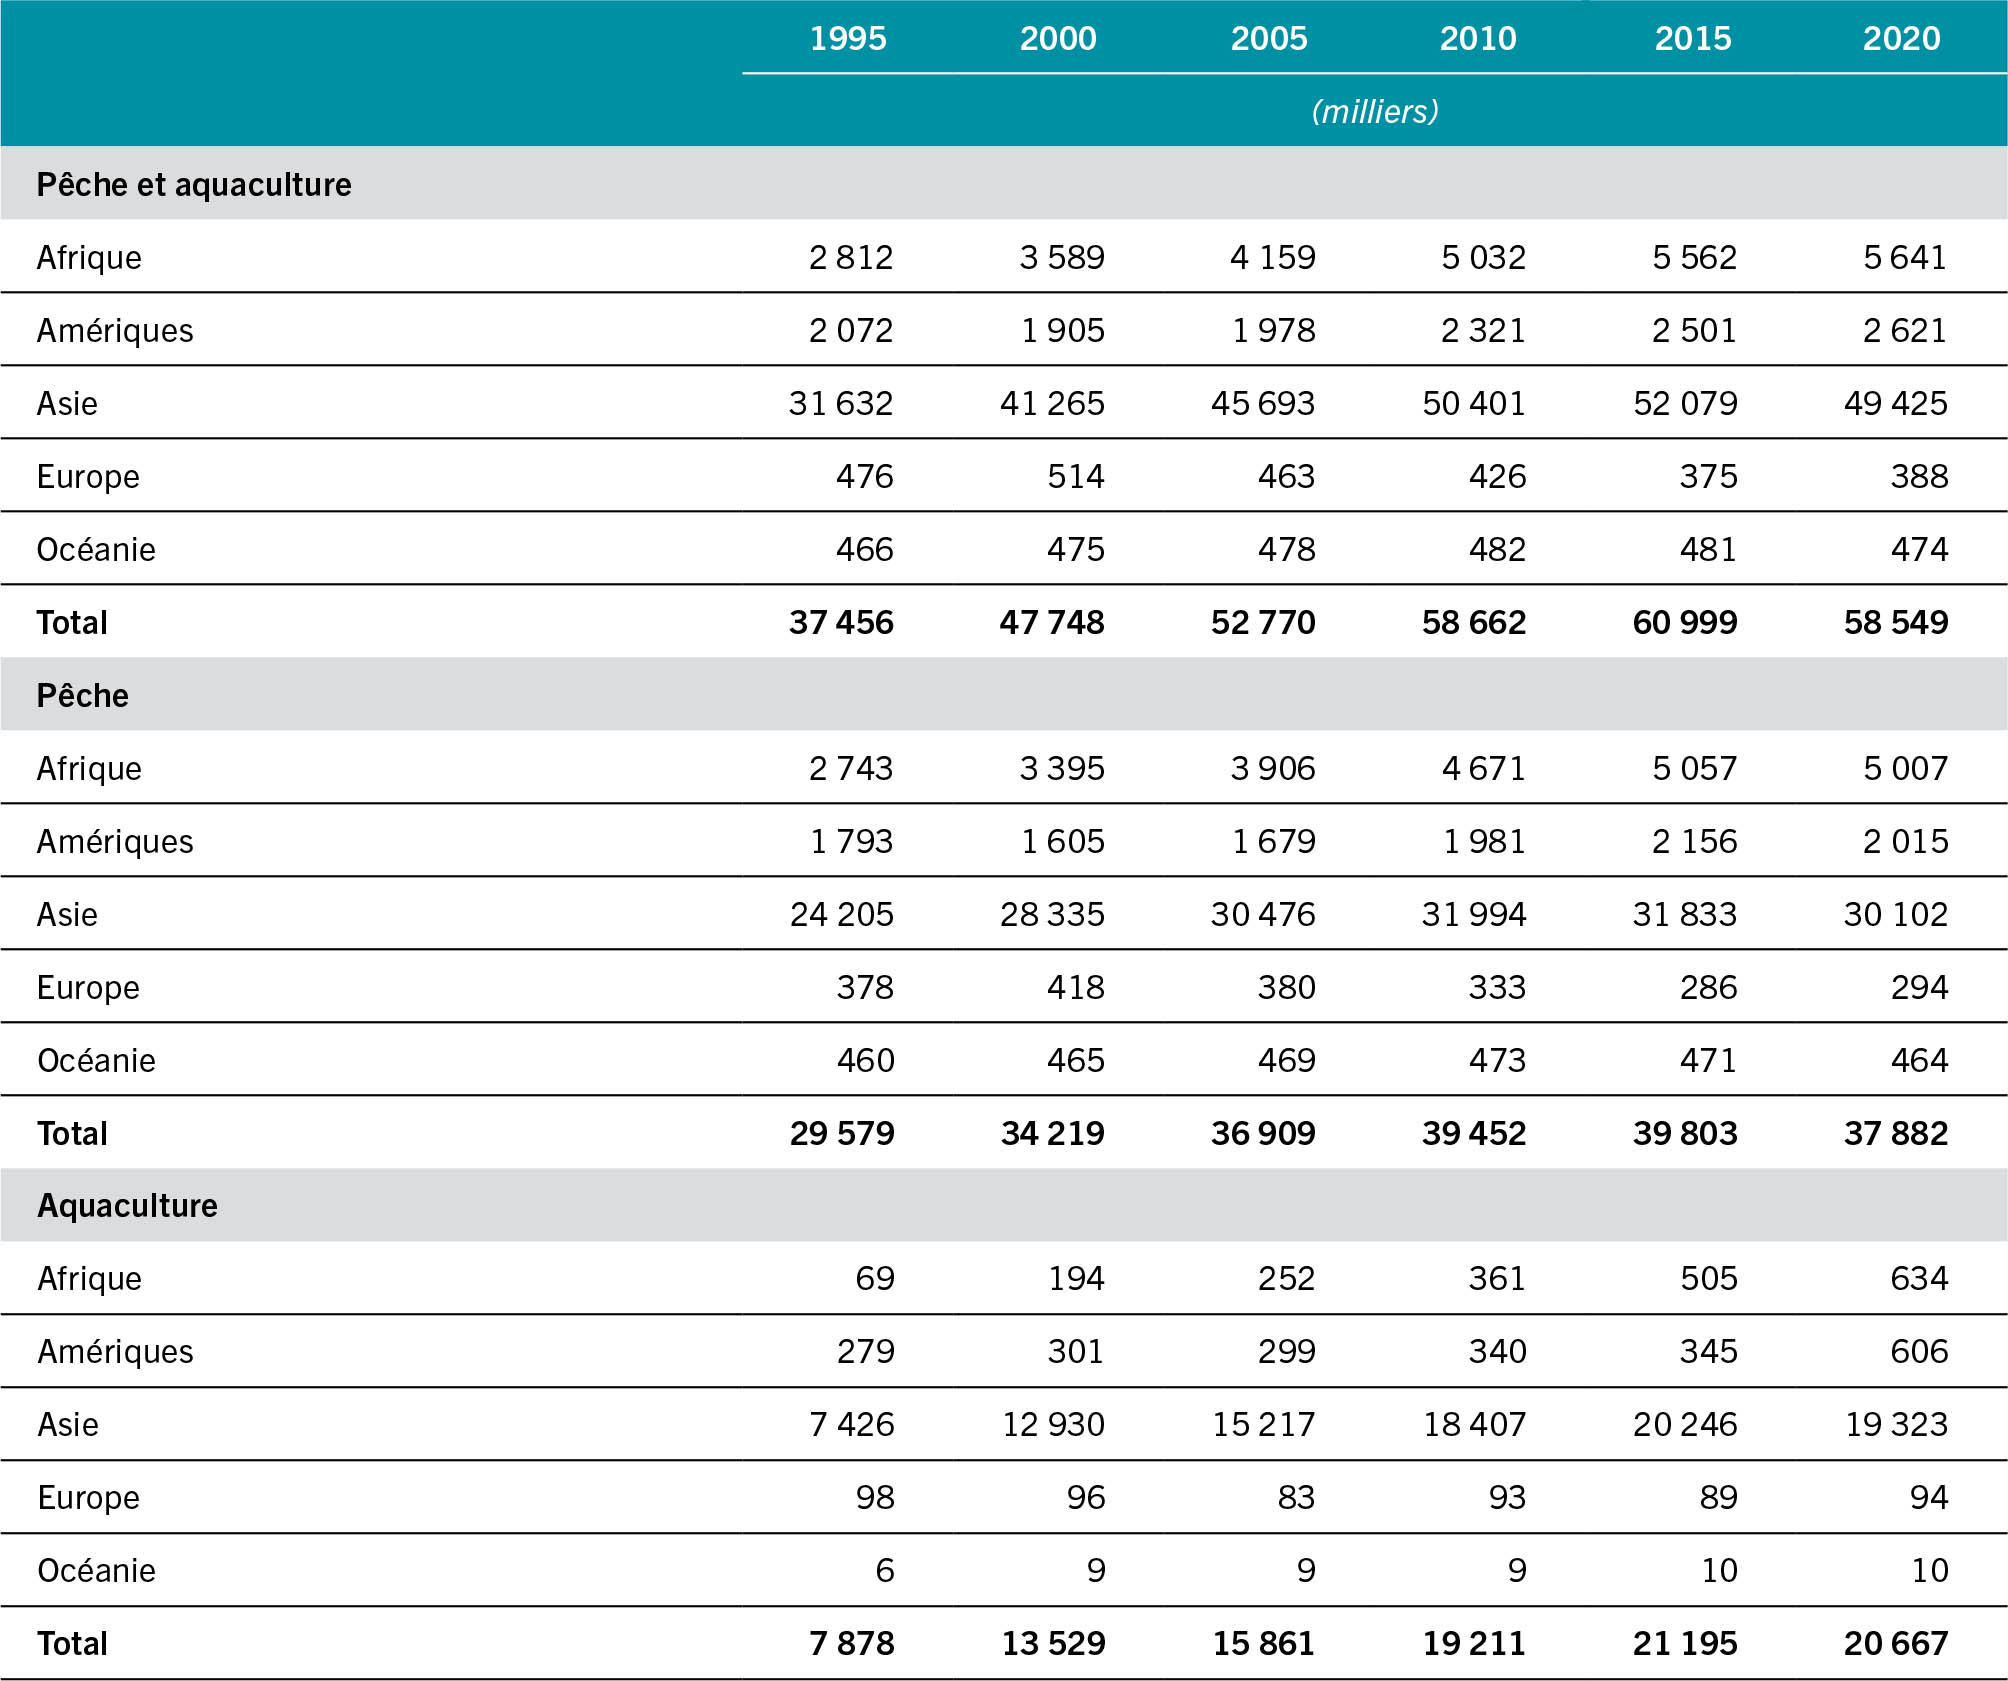This screenshot has width=2008, height=1681.
Task: Select the Pêche et aquaculture section heading
Action: pos(194,185)
